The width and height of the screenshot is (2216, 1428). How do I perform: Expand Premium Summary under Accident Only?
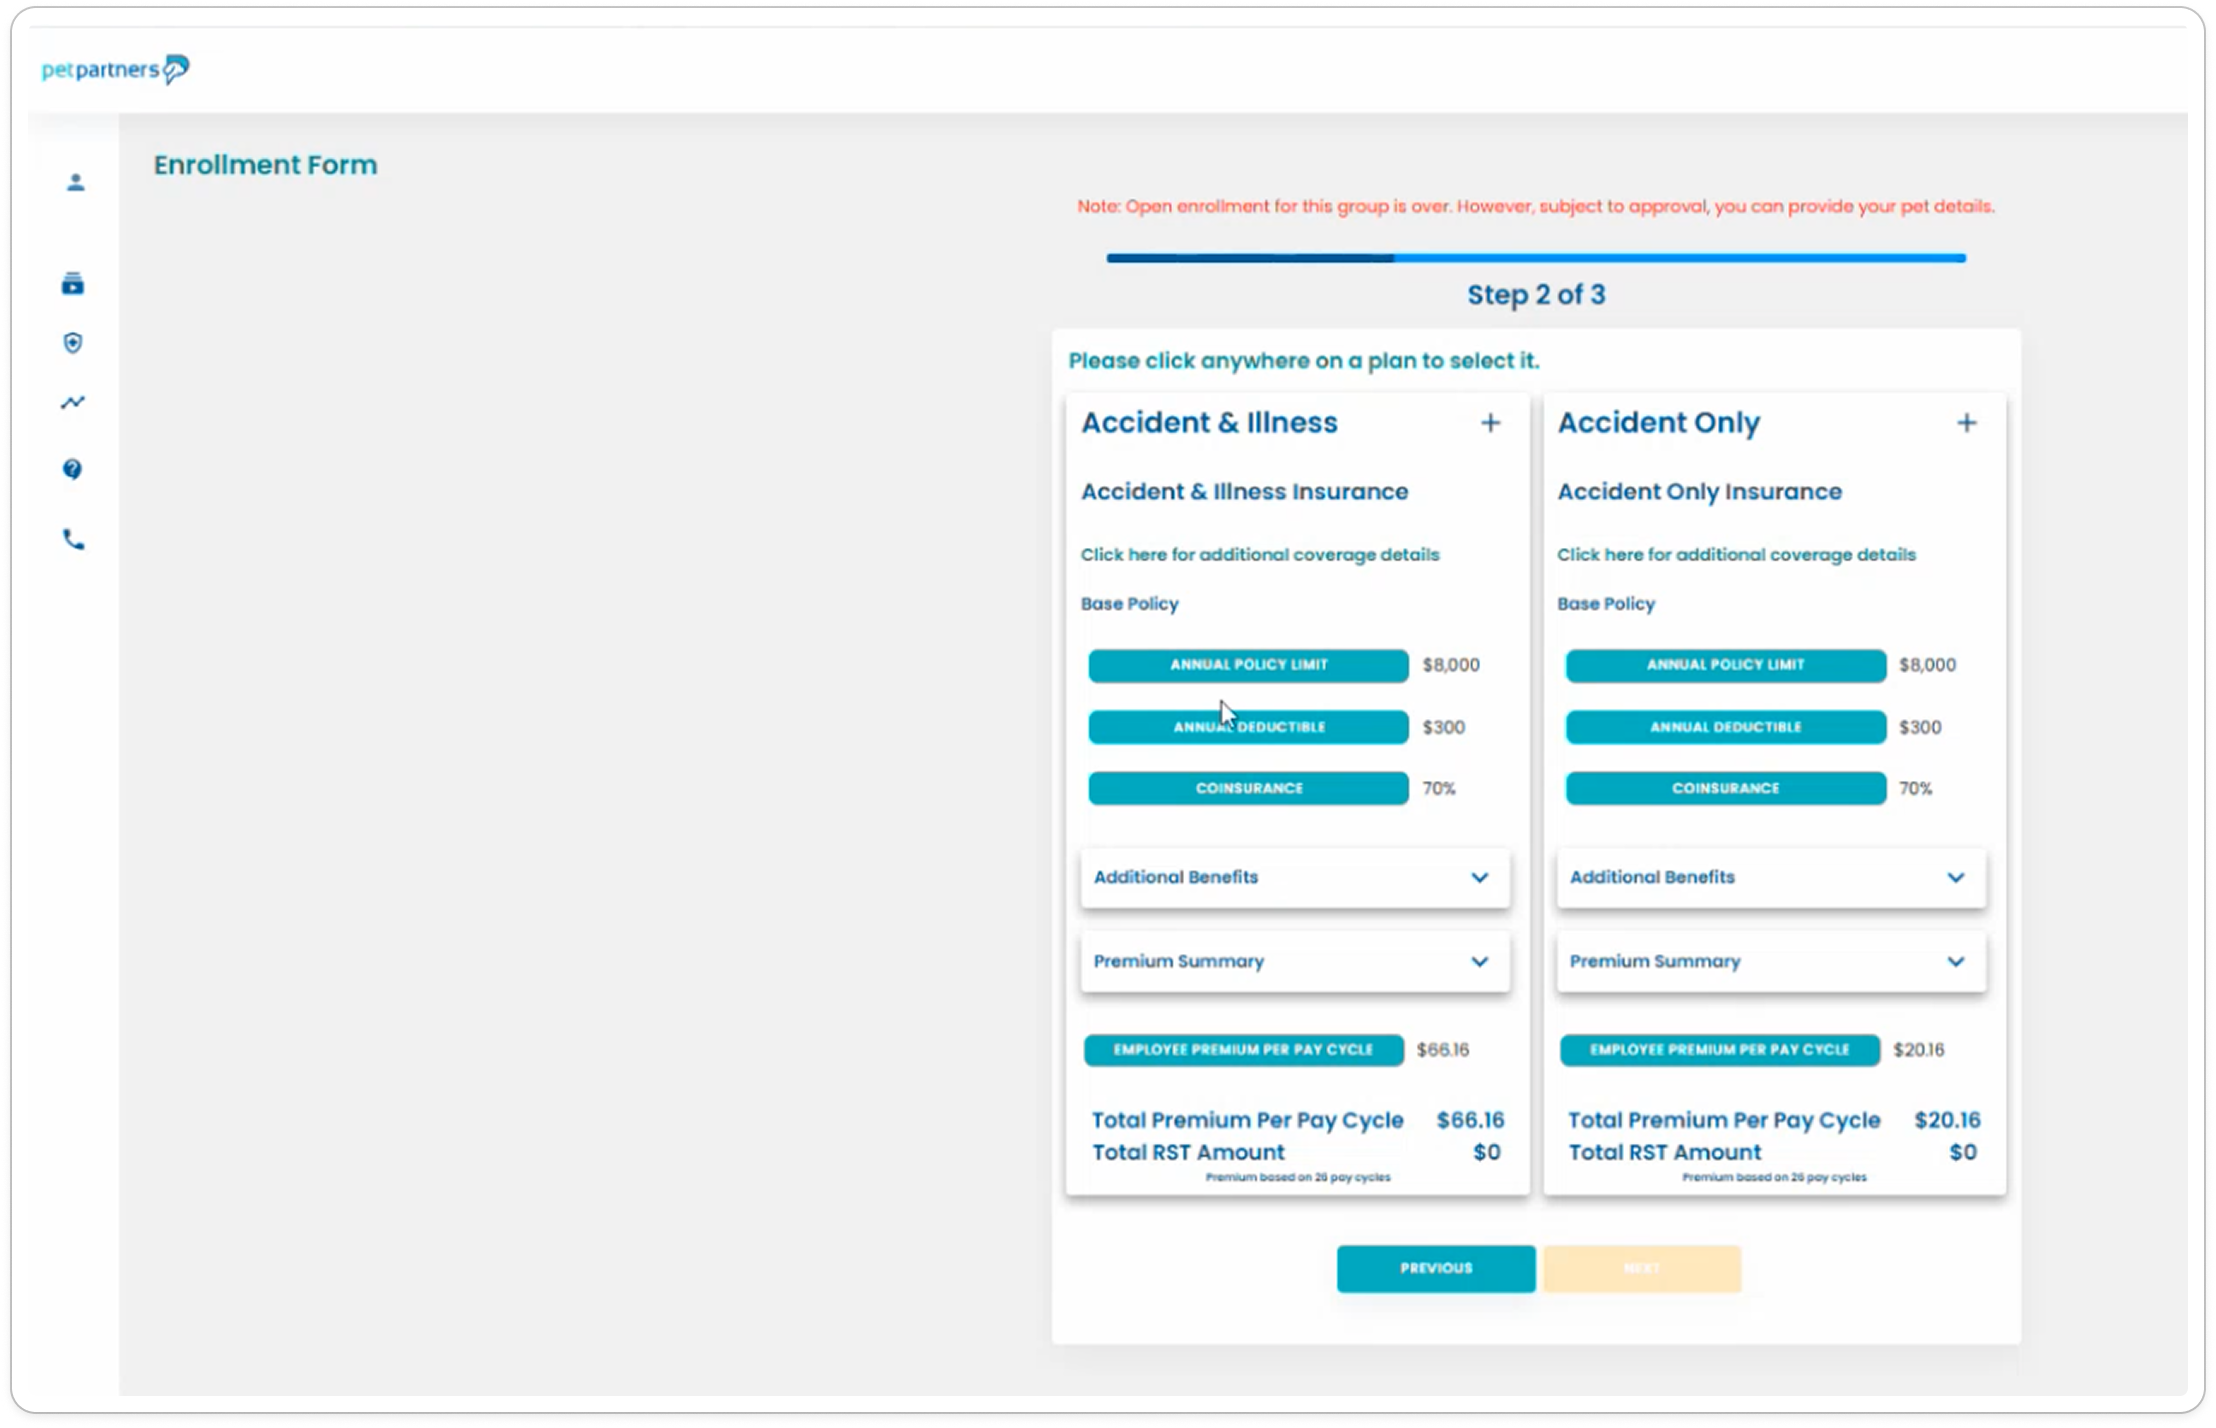(x=1771, y=961)
